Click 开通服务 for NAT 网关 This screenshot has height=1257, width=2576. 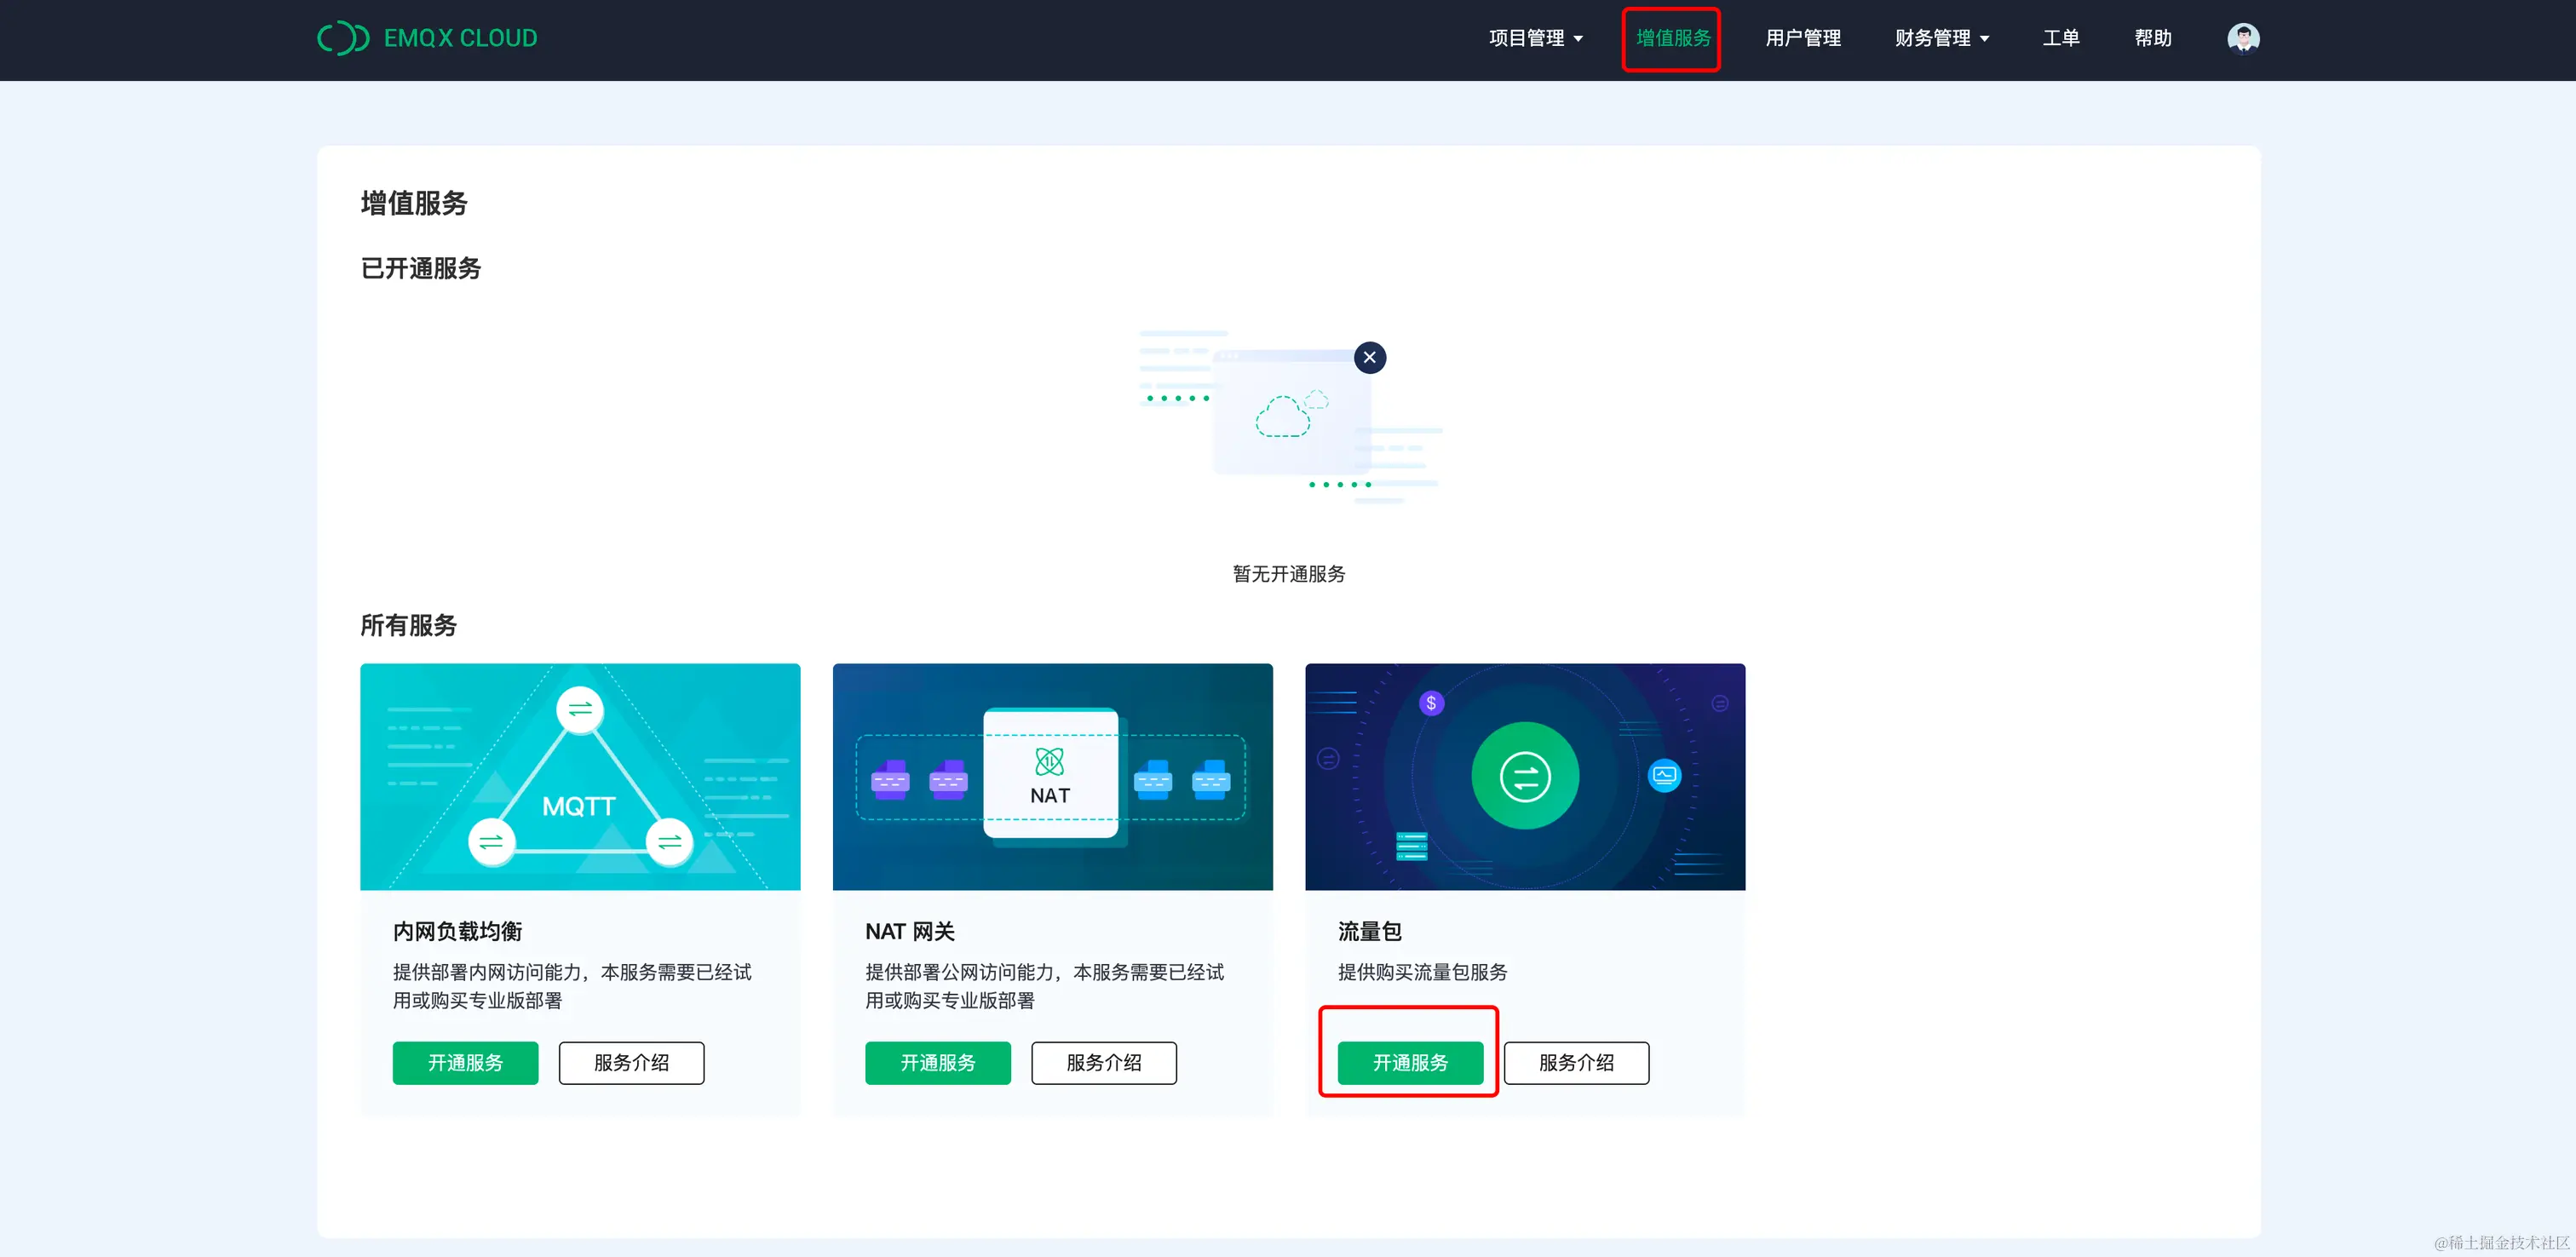[x=938, y=1063]
